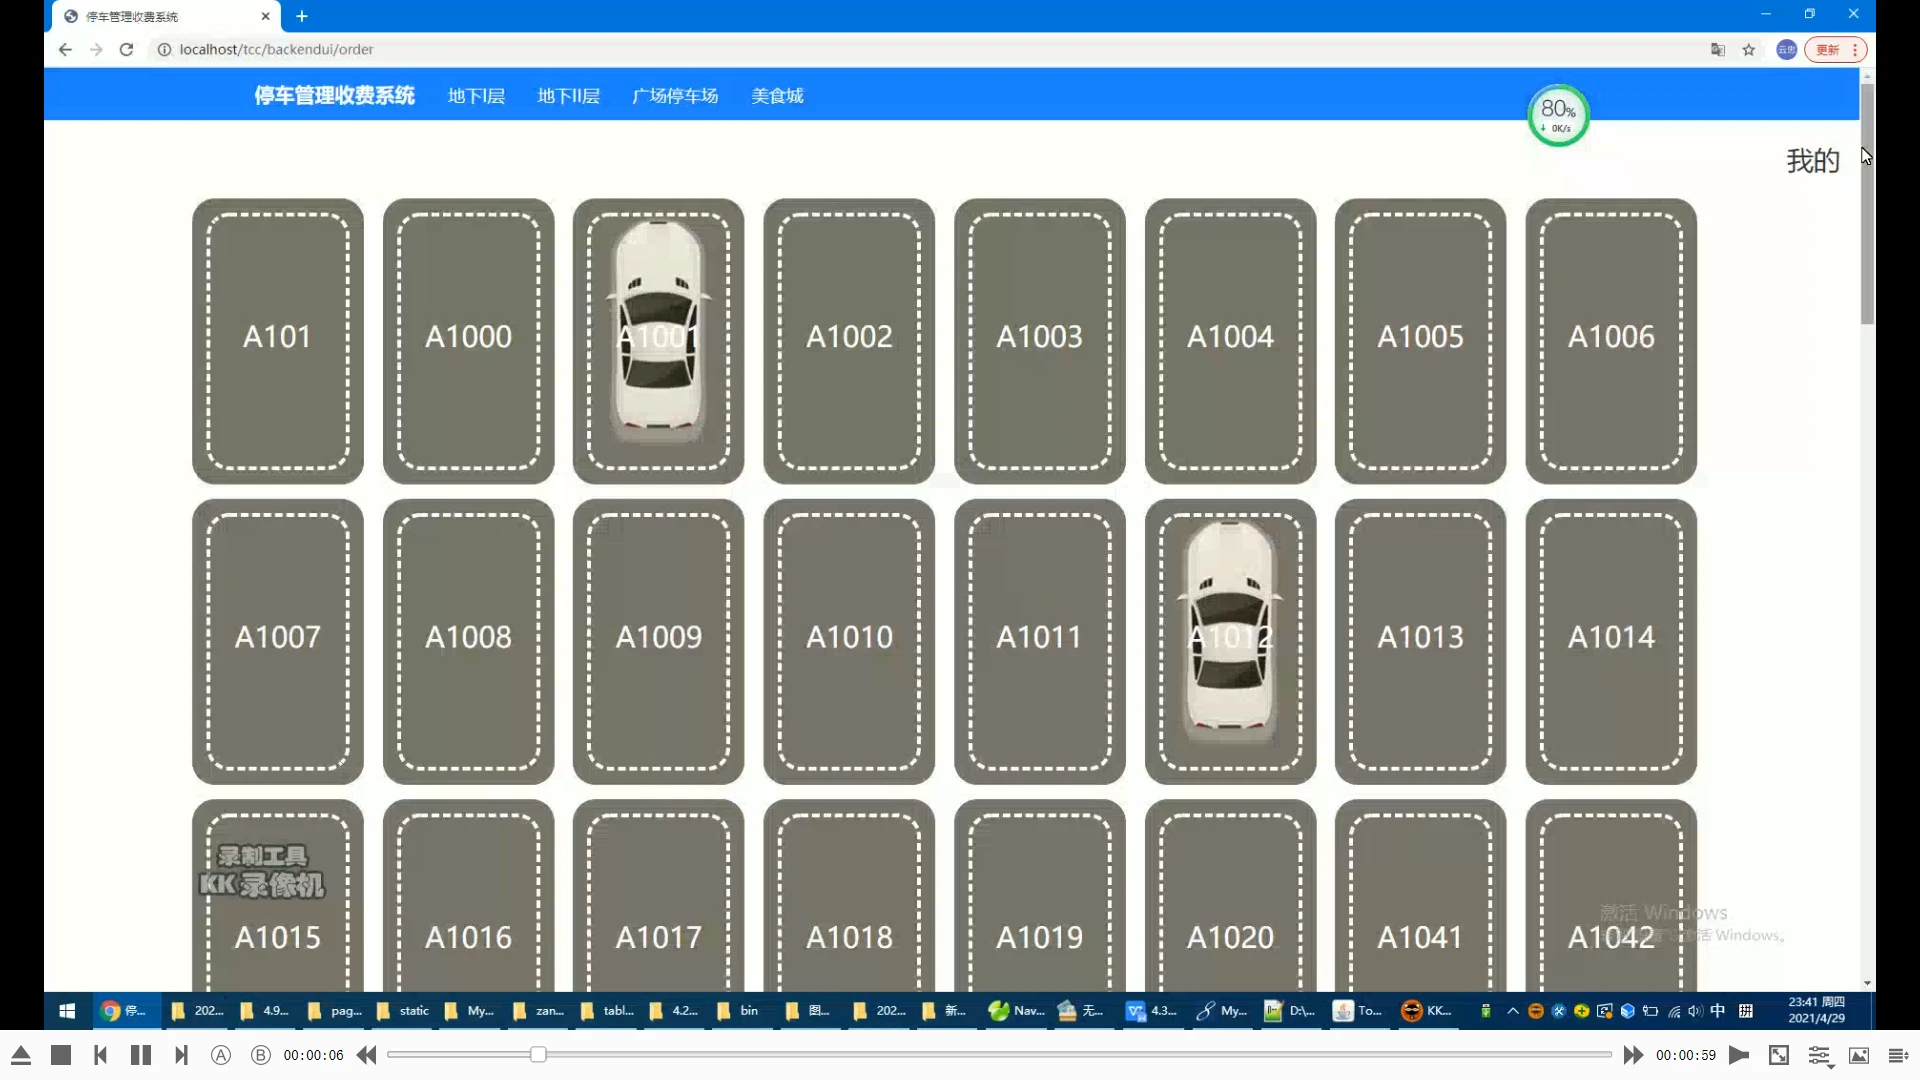This screenshot has width=1920, height=1080.
Task: Click the video seek slider handle
Action: coord(538,1054)
